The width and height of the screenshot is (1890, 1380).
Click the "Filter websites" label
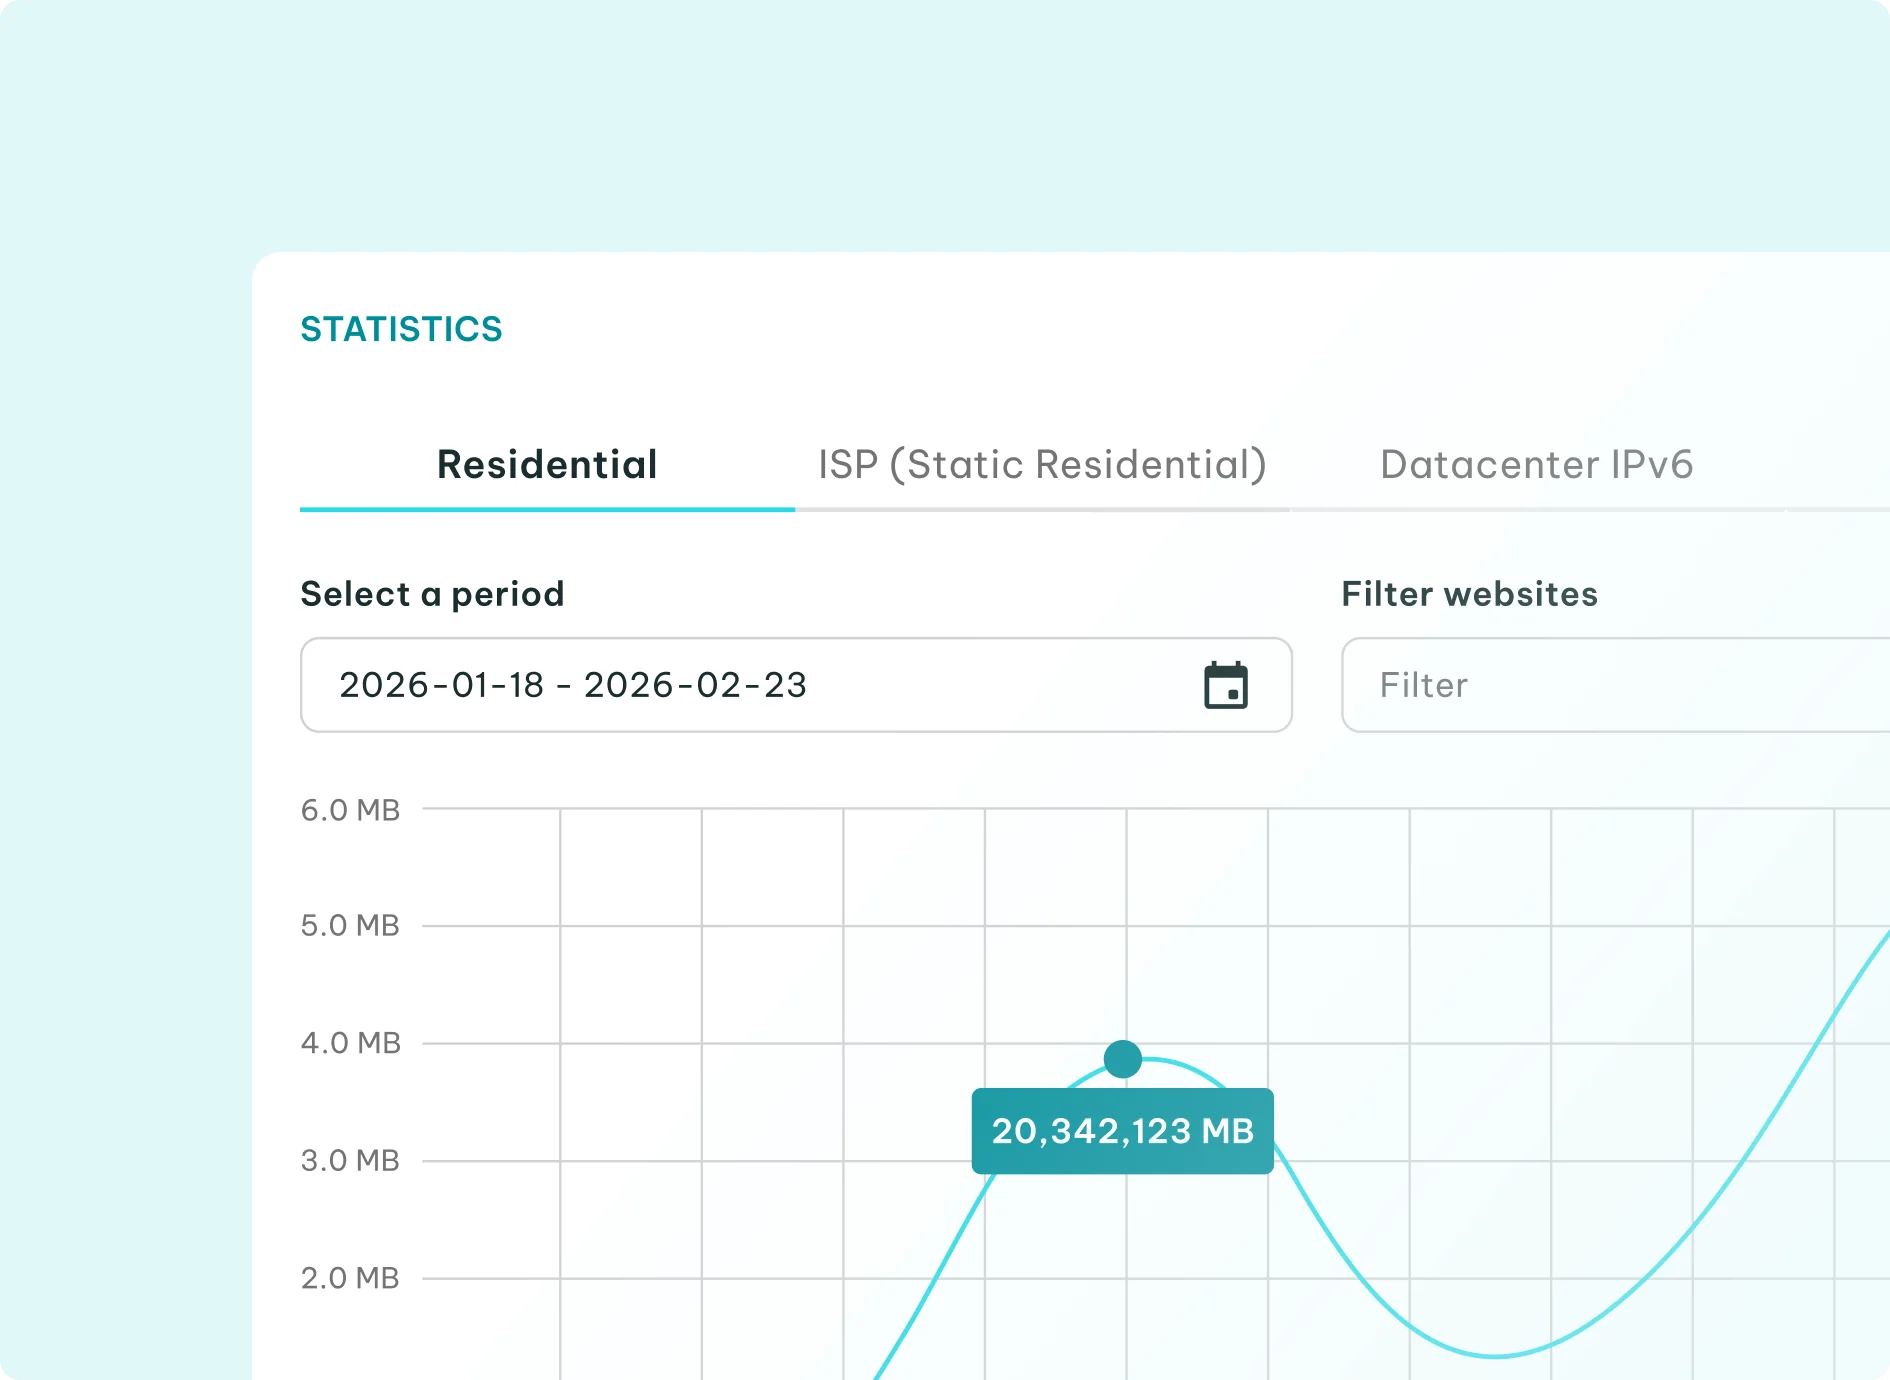1469,594
